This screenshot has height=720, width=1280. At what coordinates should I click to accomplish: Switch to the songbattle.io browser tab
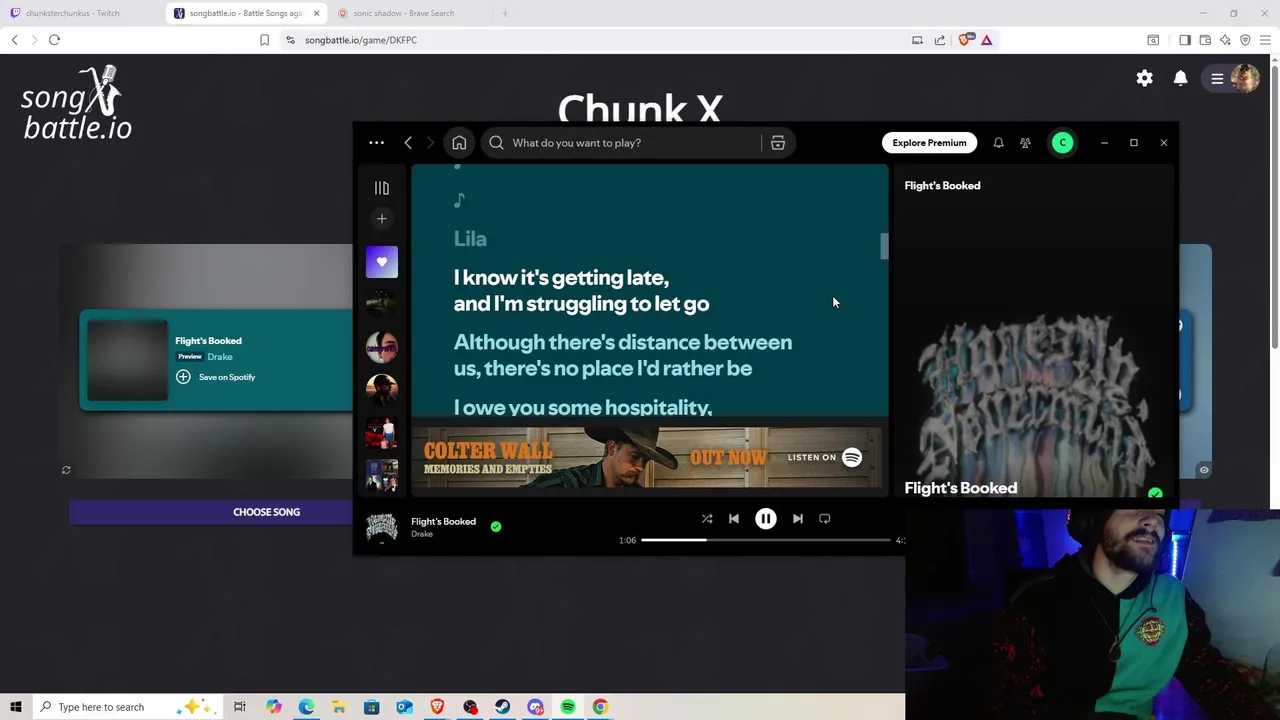point(247,13)
